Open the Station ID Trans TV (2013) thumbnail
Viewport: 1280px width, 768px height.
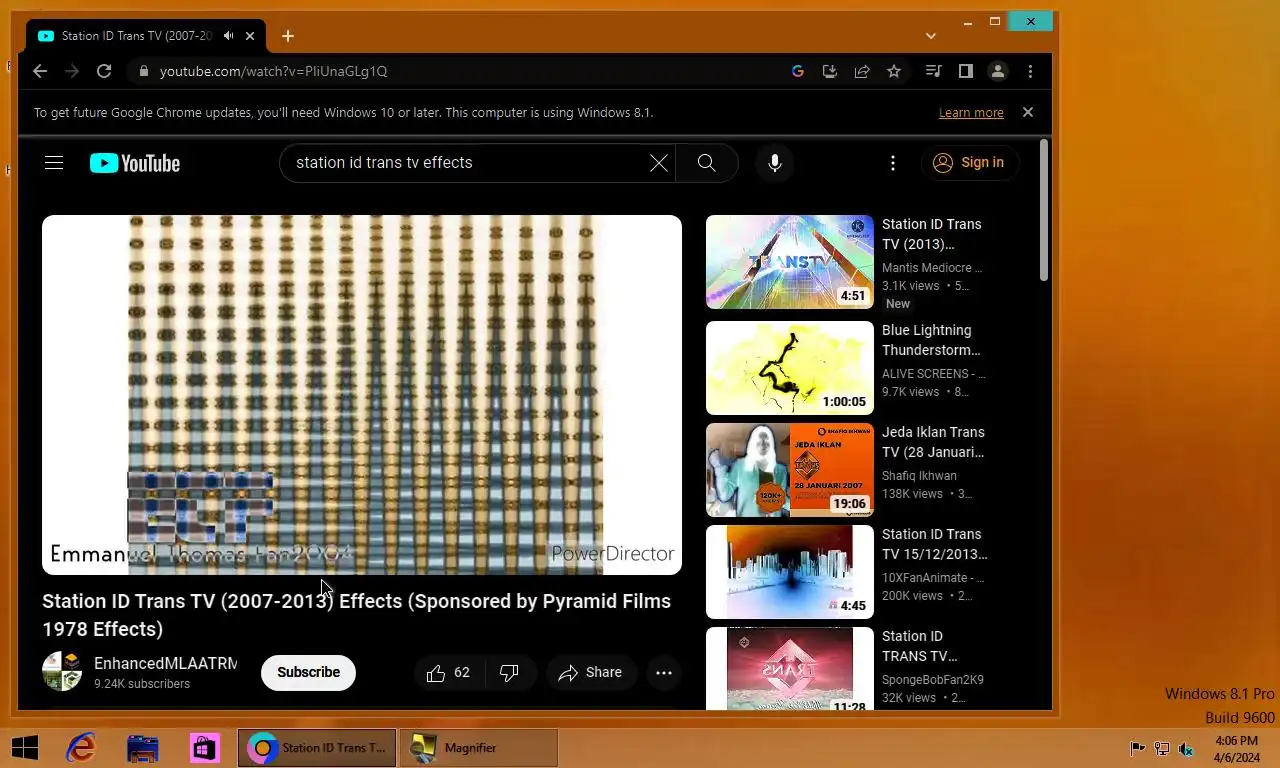(790, 262)
